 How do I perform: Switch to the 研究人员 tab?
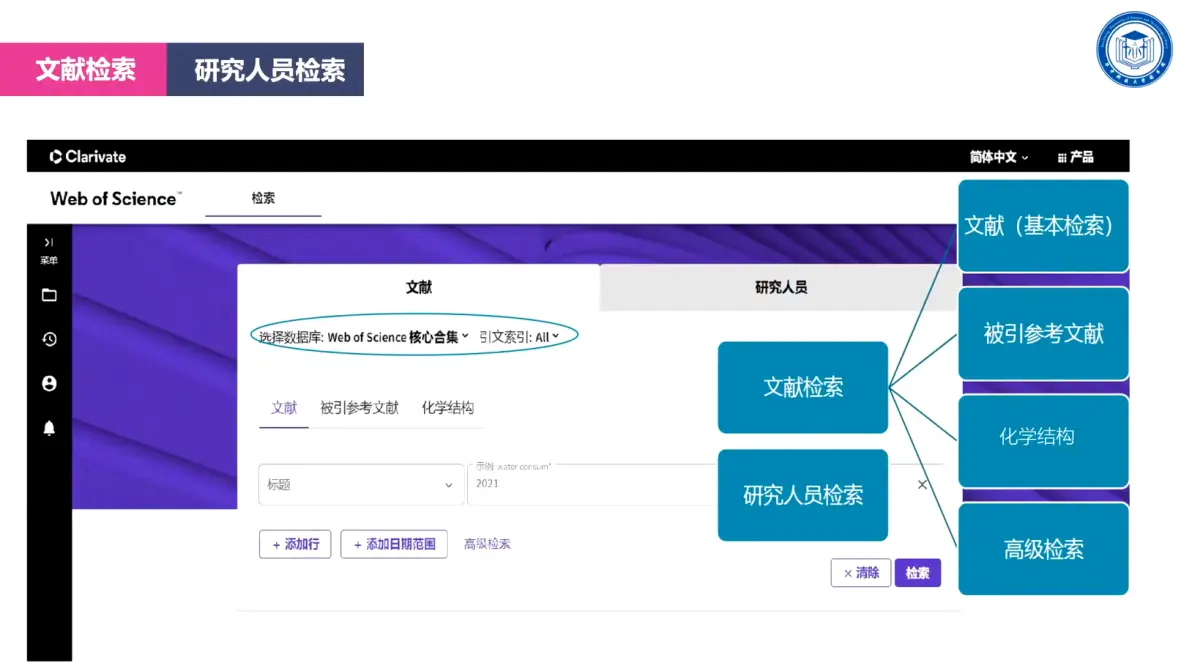pyautogui.click(x=780, y=287)
